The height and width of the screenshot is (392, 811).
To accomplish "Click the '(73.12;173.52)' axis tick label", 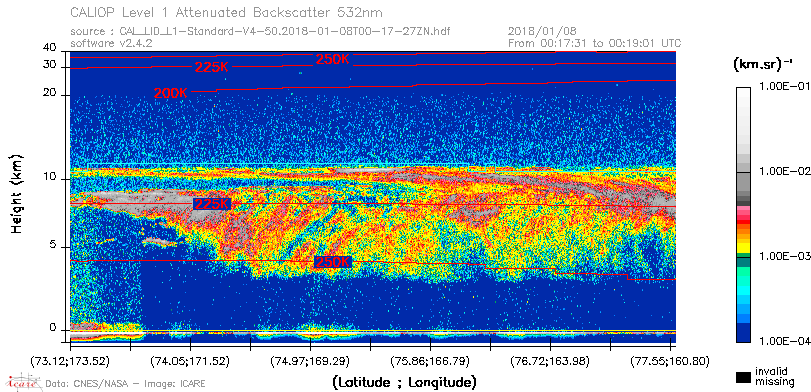I will click(71, 360).
